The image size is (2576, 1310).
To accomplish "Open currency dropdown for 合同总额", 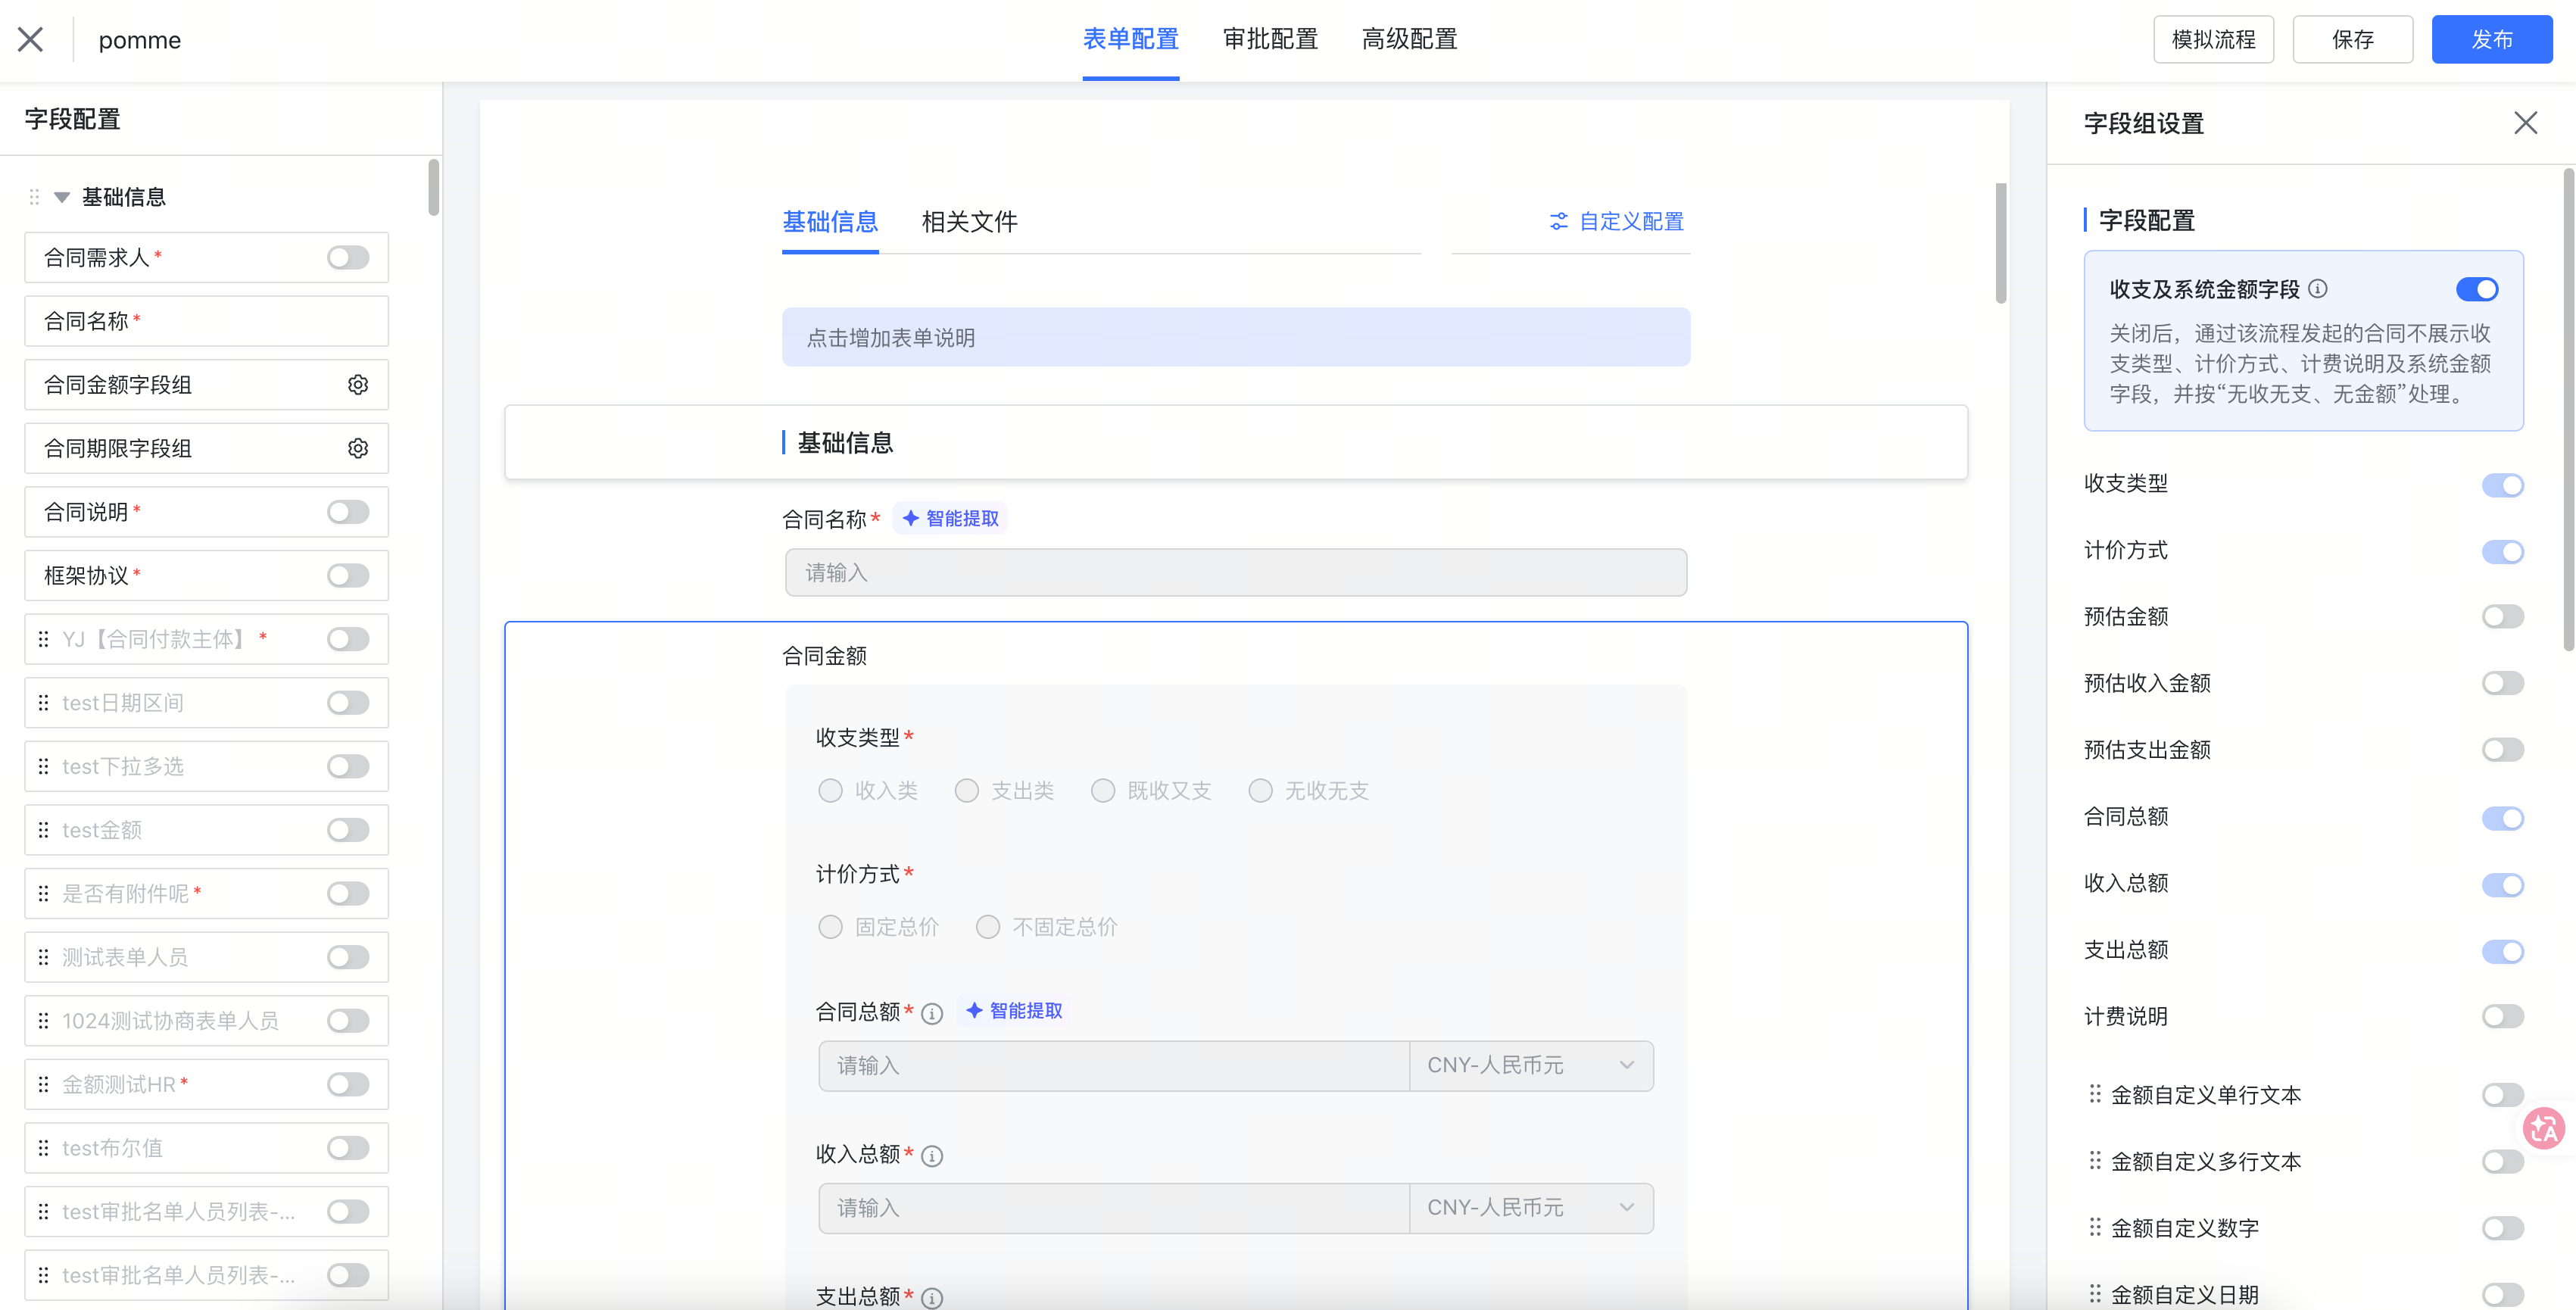I will 1531,1066.
